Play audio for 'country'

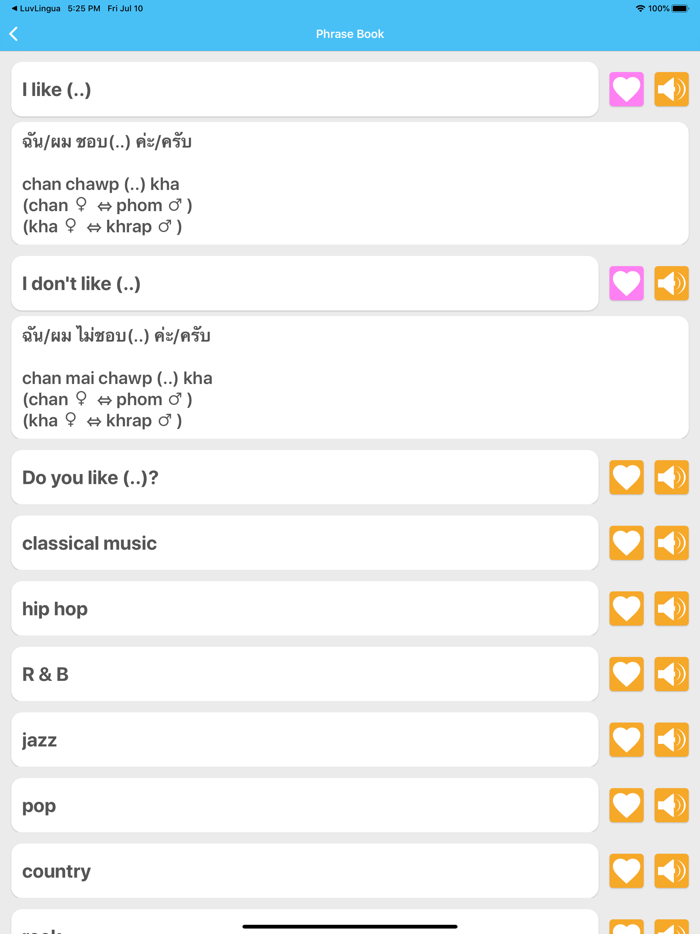671,870
